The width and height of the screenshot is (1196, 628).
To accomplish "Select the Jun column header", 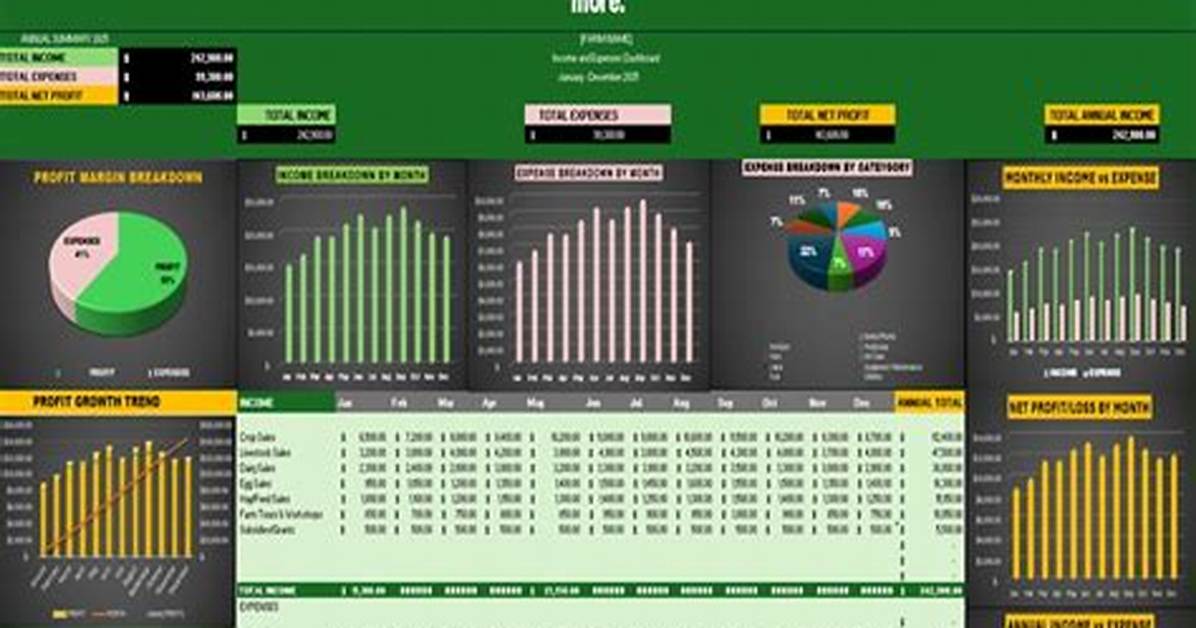I will point(593,402).
